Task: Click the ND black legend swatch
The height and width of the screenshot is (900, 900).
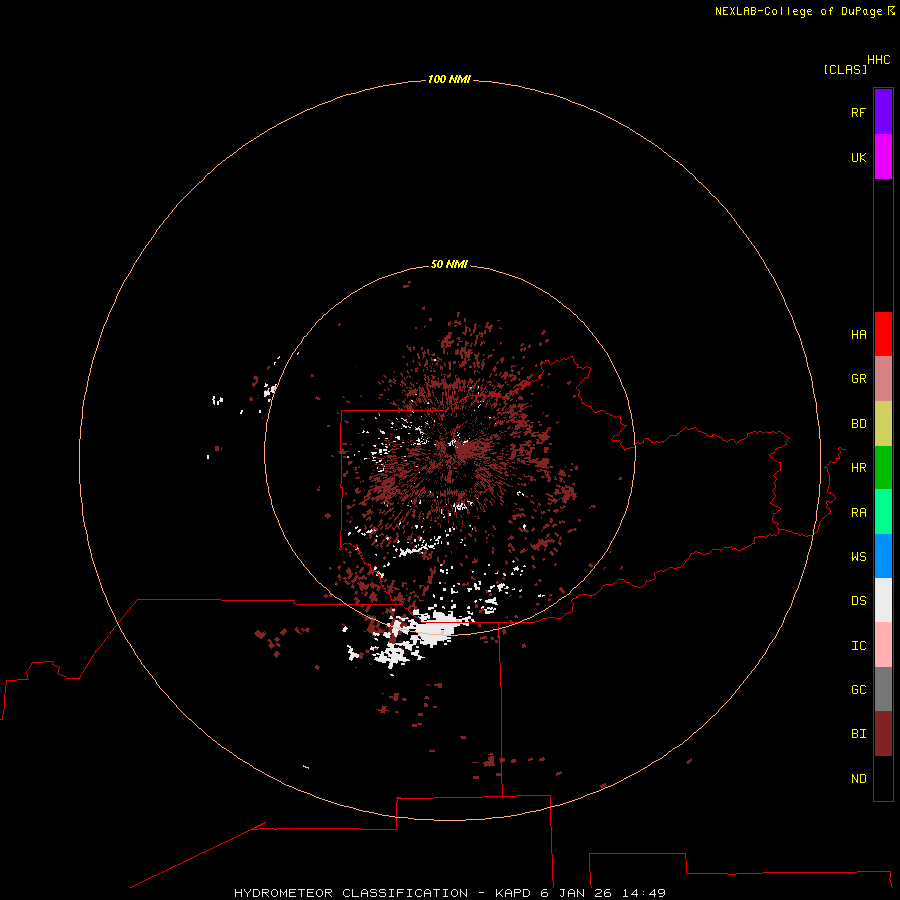Action: [x=883, y=778]
